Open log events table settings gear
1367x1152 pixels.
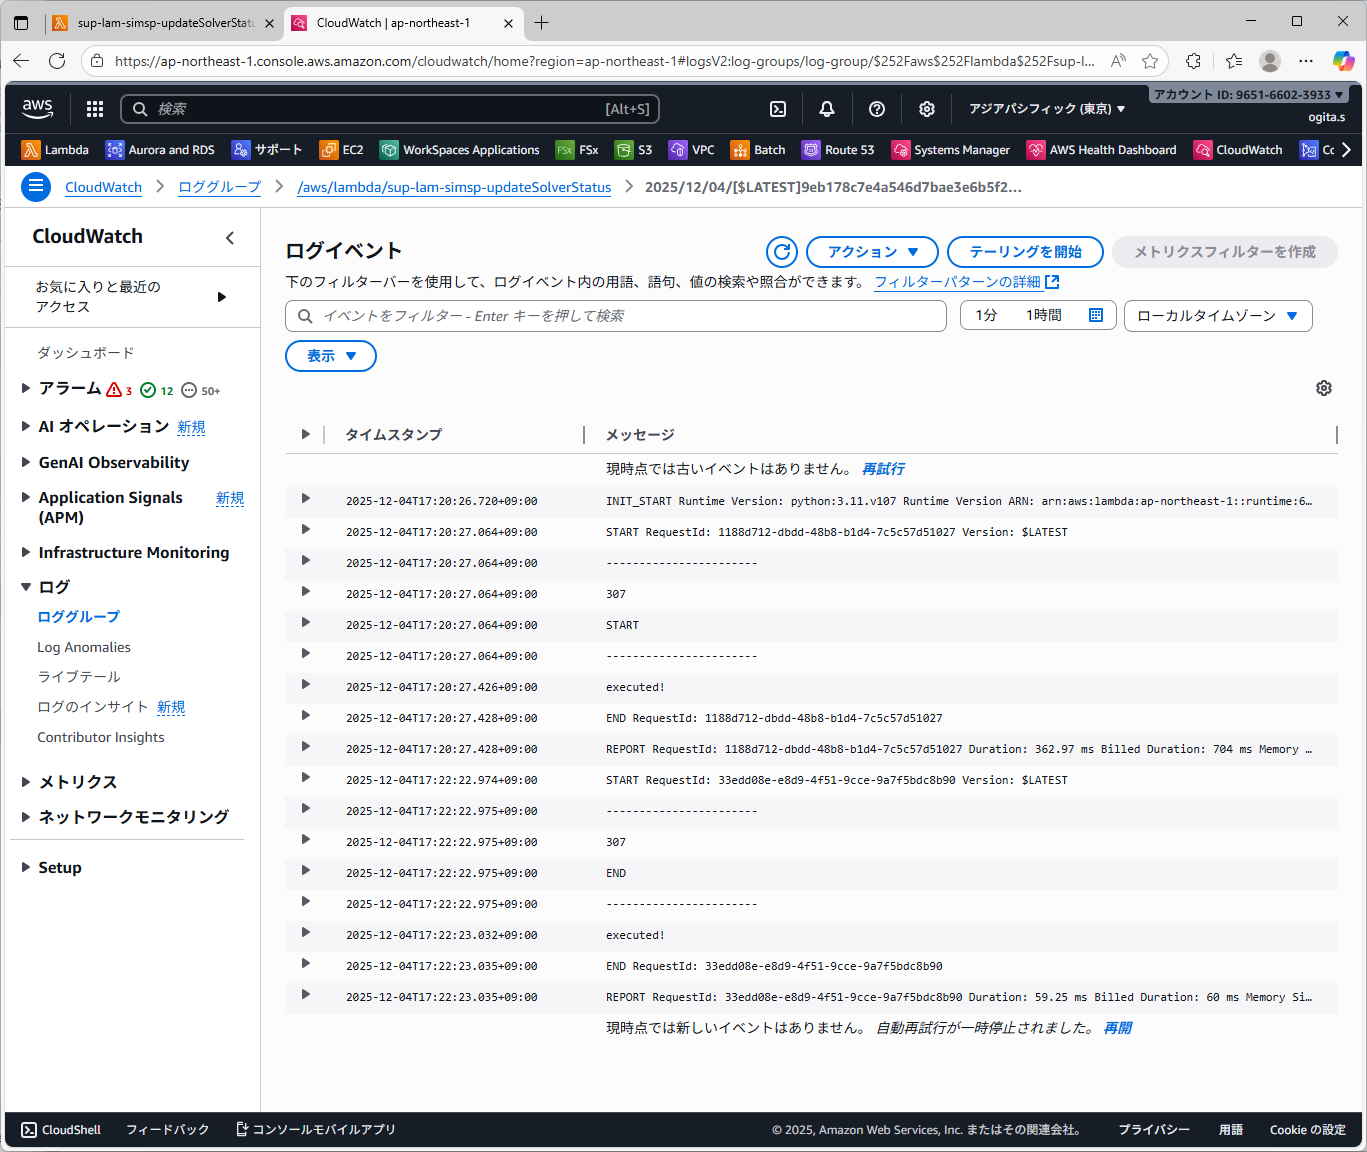(1324, 388)
